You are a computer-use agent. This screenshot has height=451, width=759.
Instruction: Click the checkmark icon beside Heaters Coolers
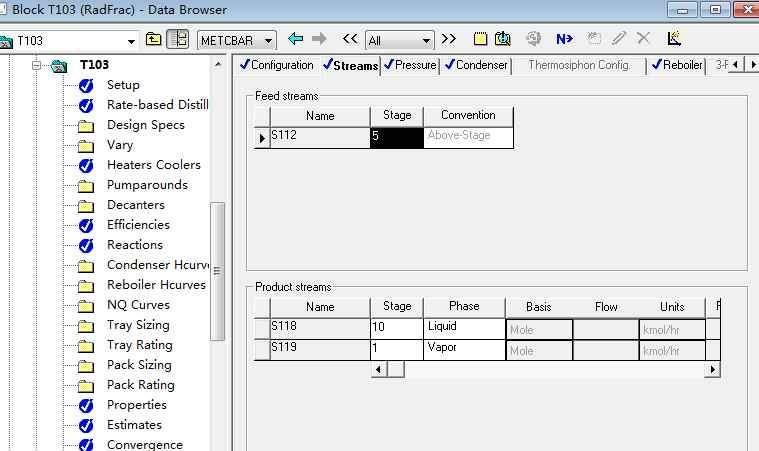[86, 165]
